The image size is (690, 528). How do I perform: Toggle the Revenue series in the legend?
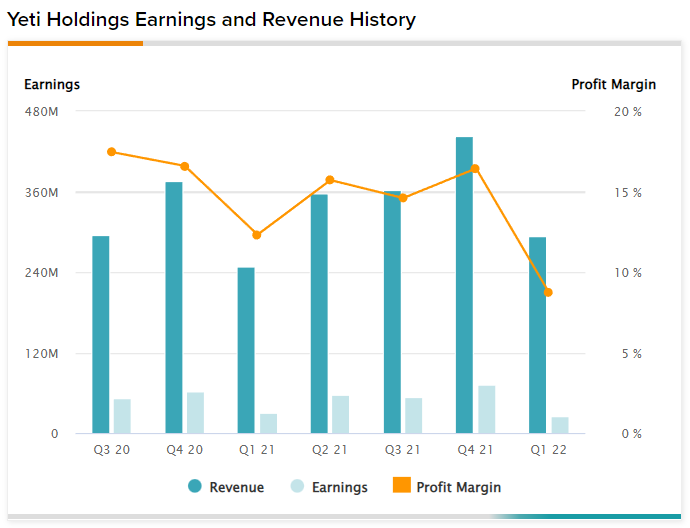coord(236,487)
